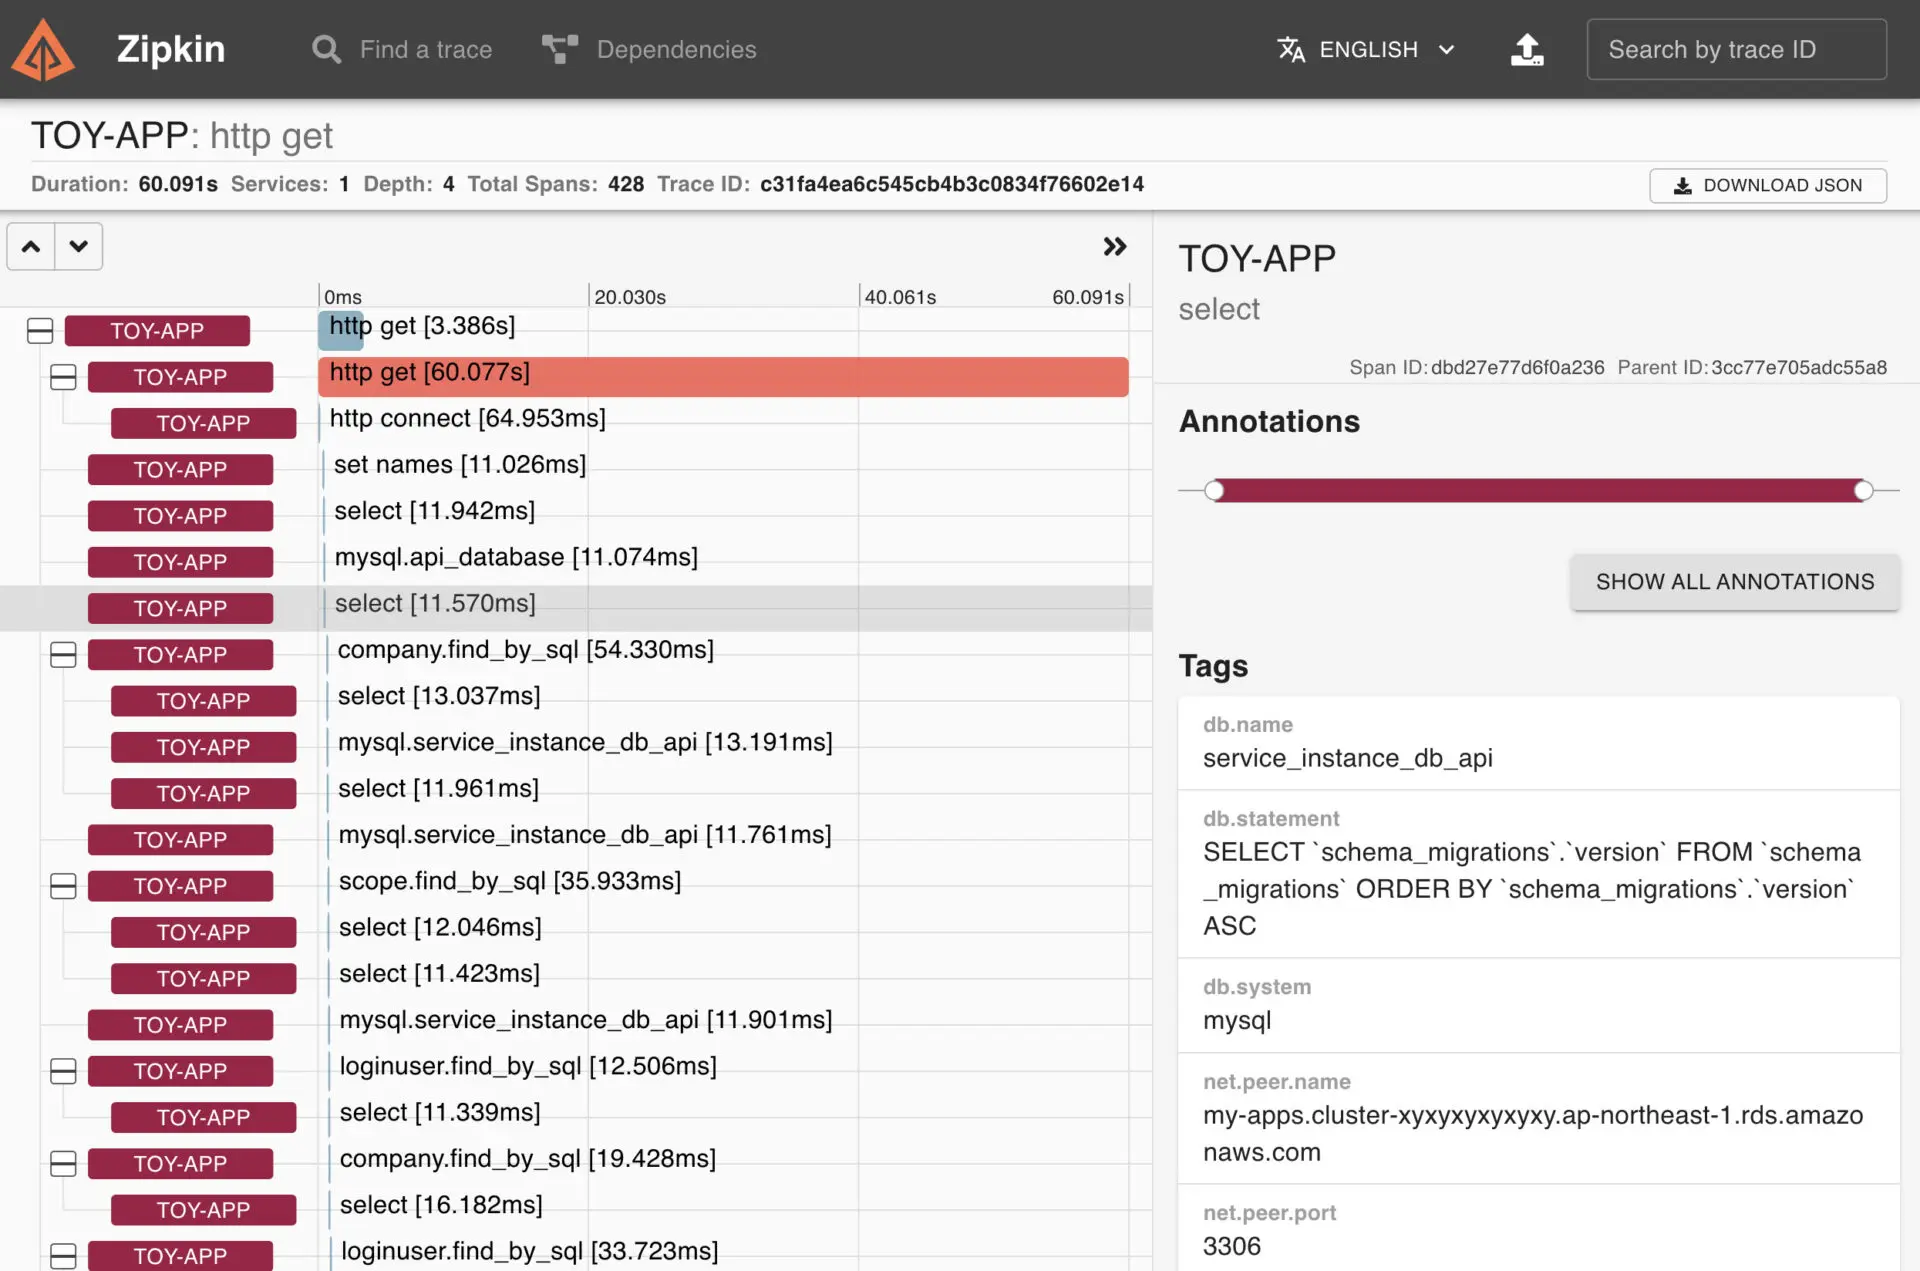Collapse the company.find_by_sql 54.330ms span tree
The width and height of the screenshot is (1920, 1271).
[63, 655]
